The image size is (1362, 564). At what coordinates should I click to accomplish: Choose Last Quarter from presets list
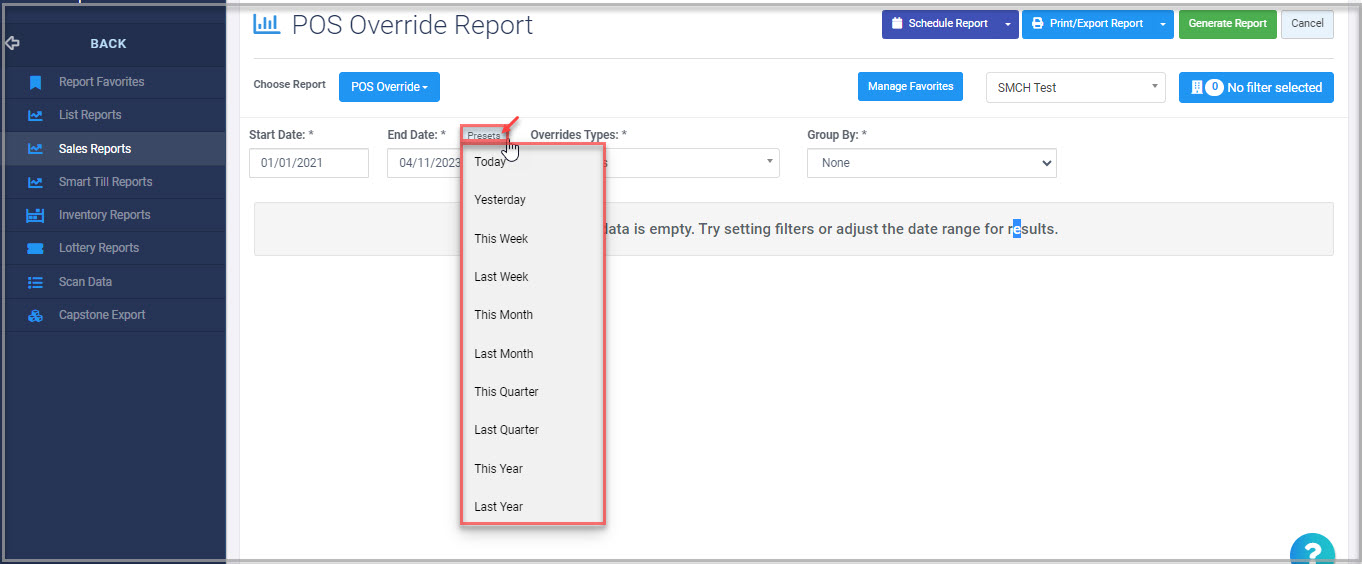(506, 430)
